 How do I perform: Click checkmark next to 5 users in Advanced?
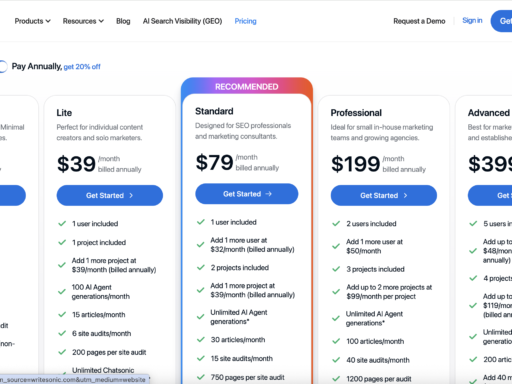coord(473,223)
